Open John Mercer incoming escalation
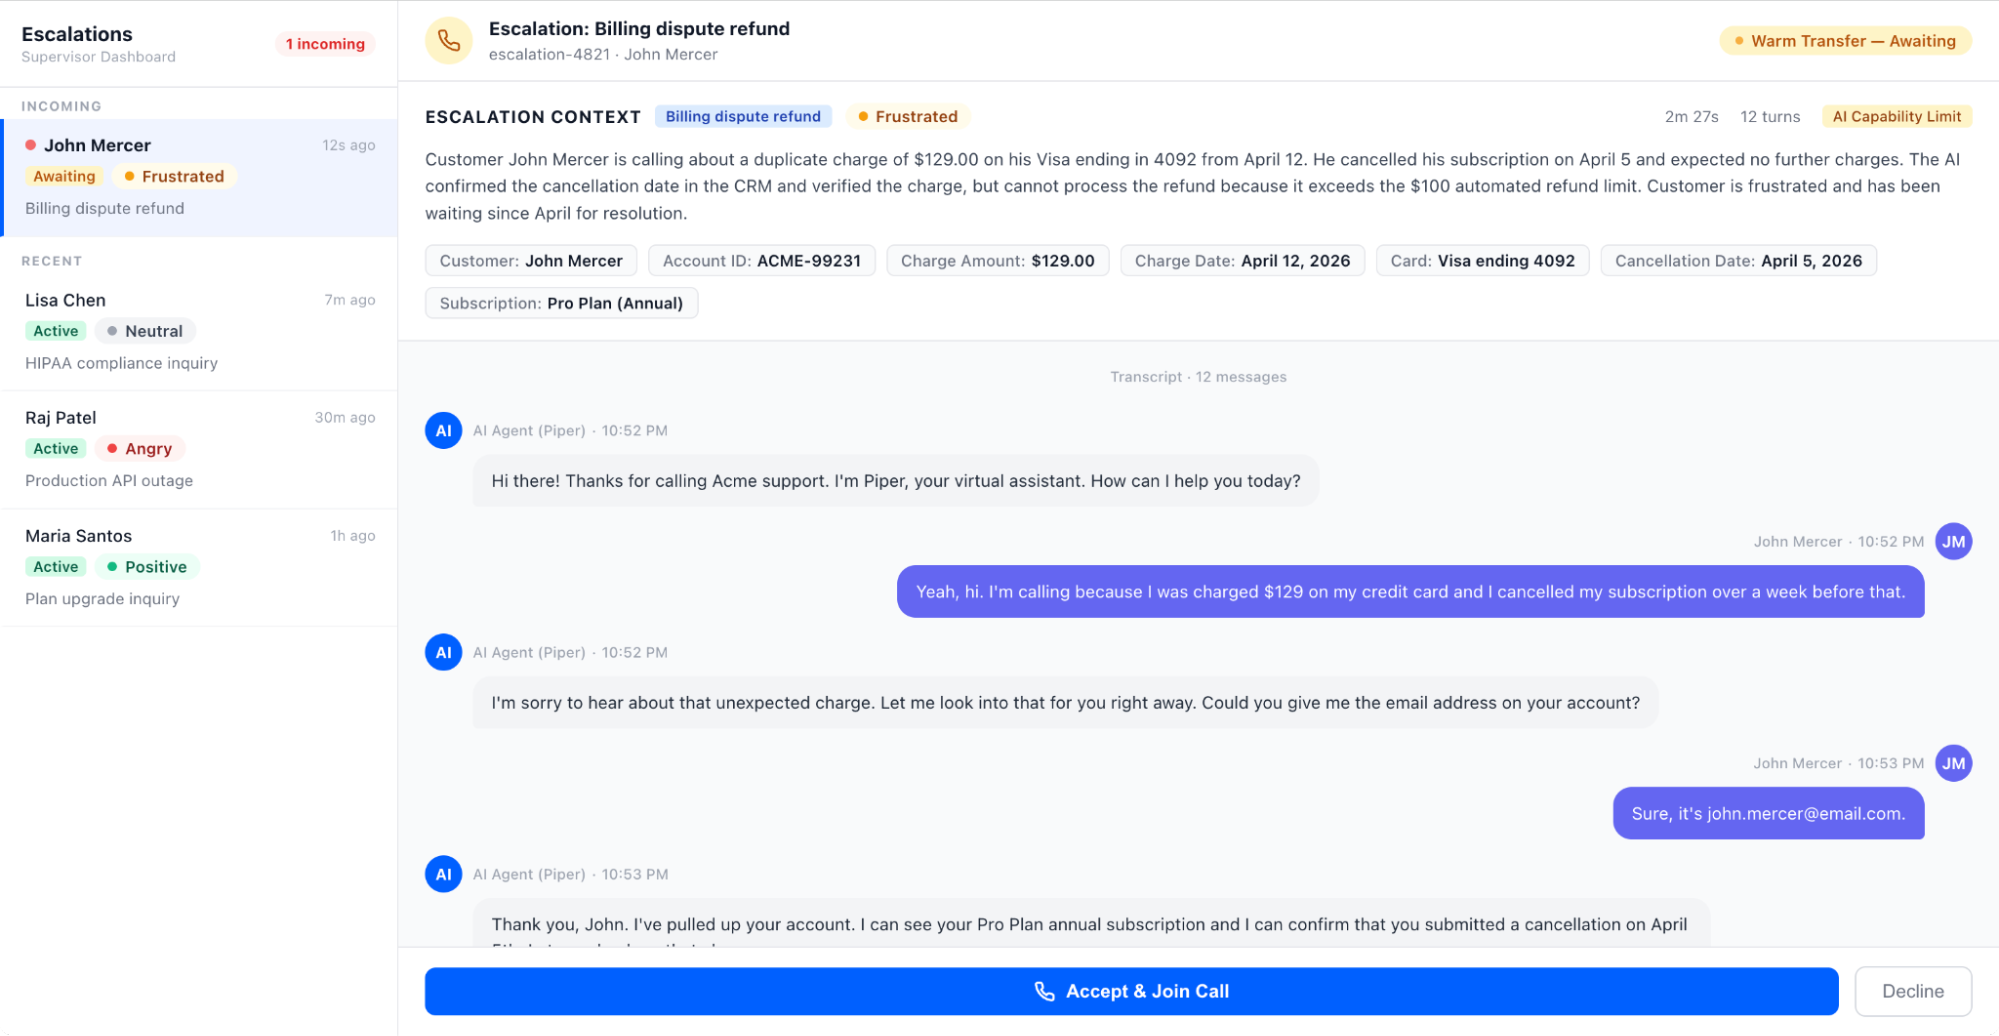Screen dimensions: 1999x1036 (200, 178)
